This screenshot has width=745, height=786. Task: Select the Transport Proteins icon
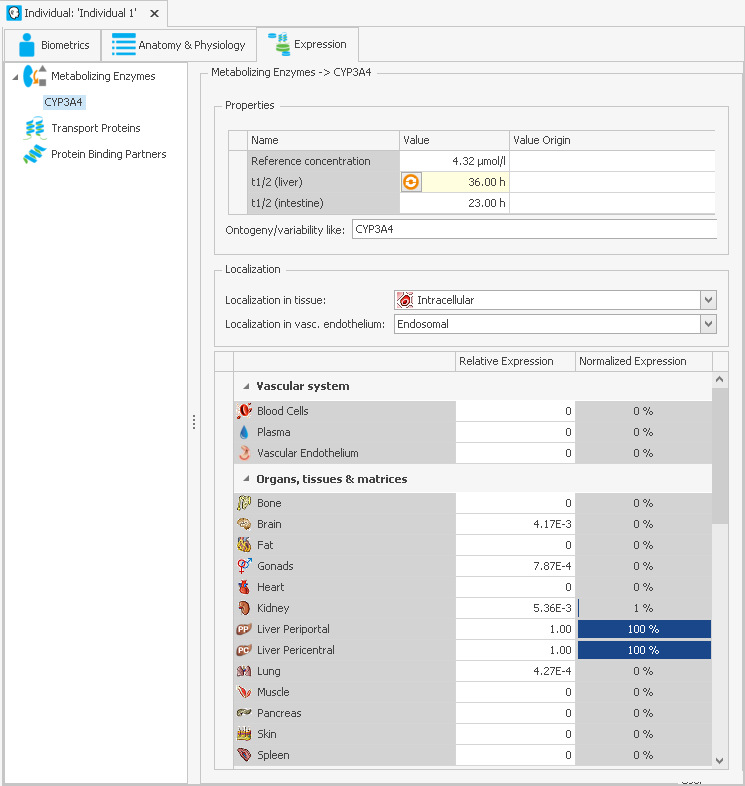35,128
